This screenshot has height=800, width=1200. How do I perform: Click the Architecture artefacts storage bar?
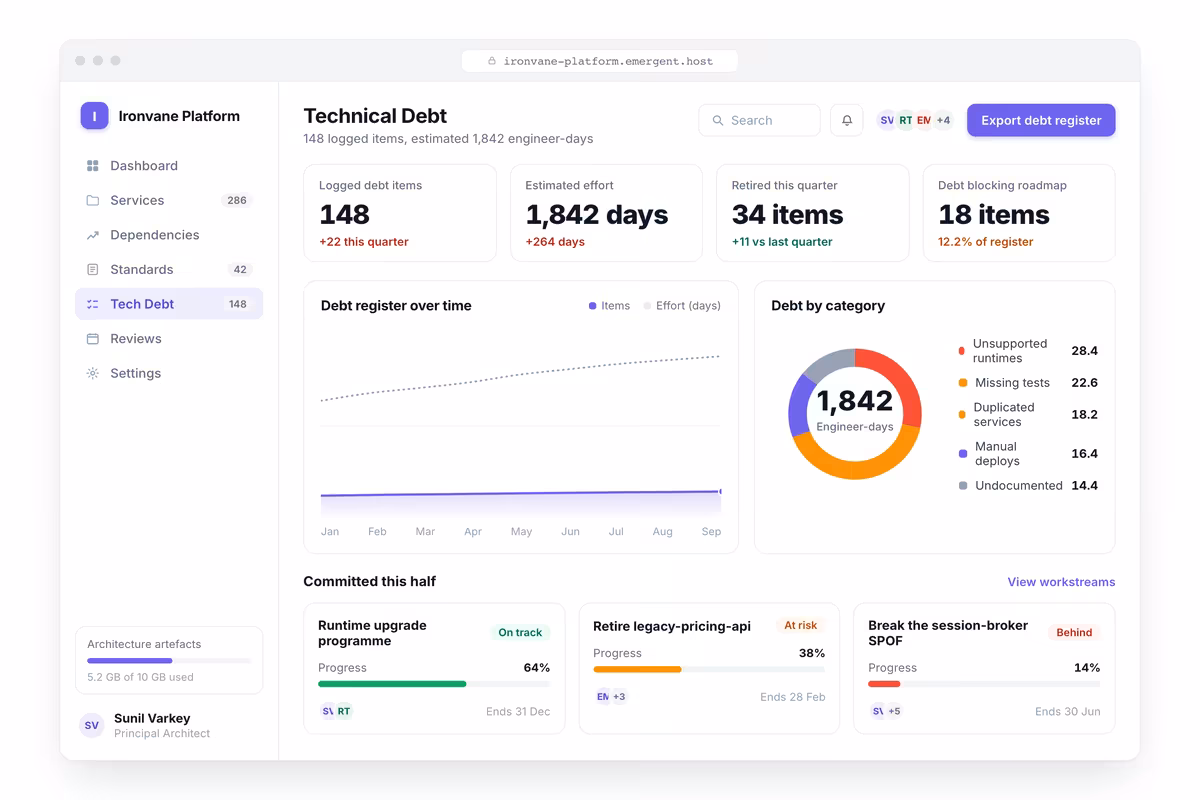[x=169, y=661]
